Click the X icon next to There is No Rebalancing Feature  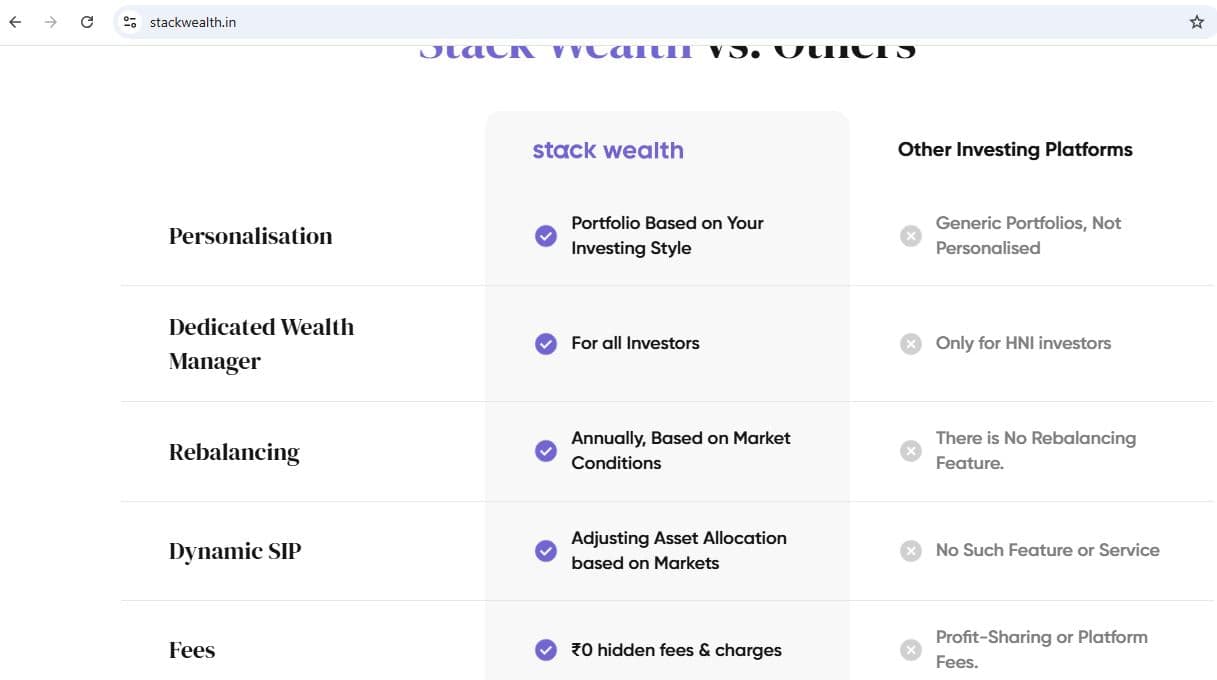(x=911, y=451)
